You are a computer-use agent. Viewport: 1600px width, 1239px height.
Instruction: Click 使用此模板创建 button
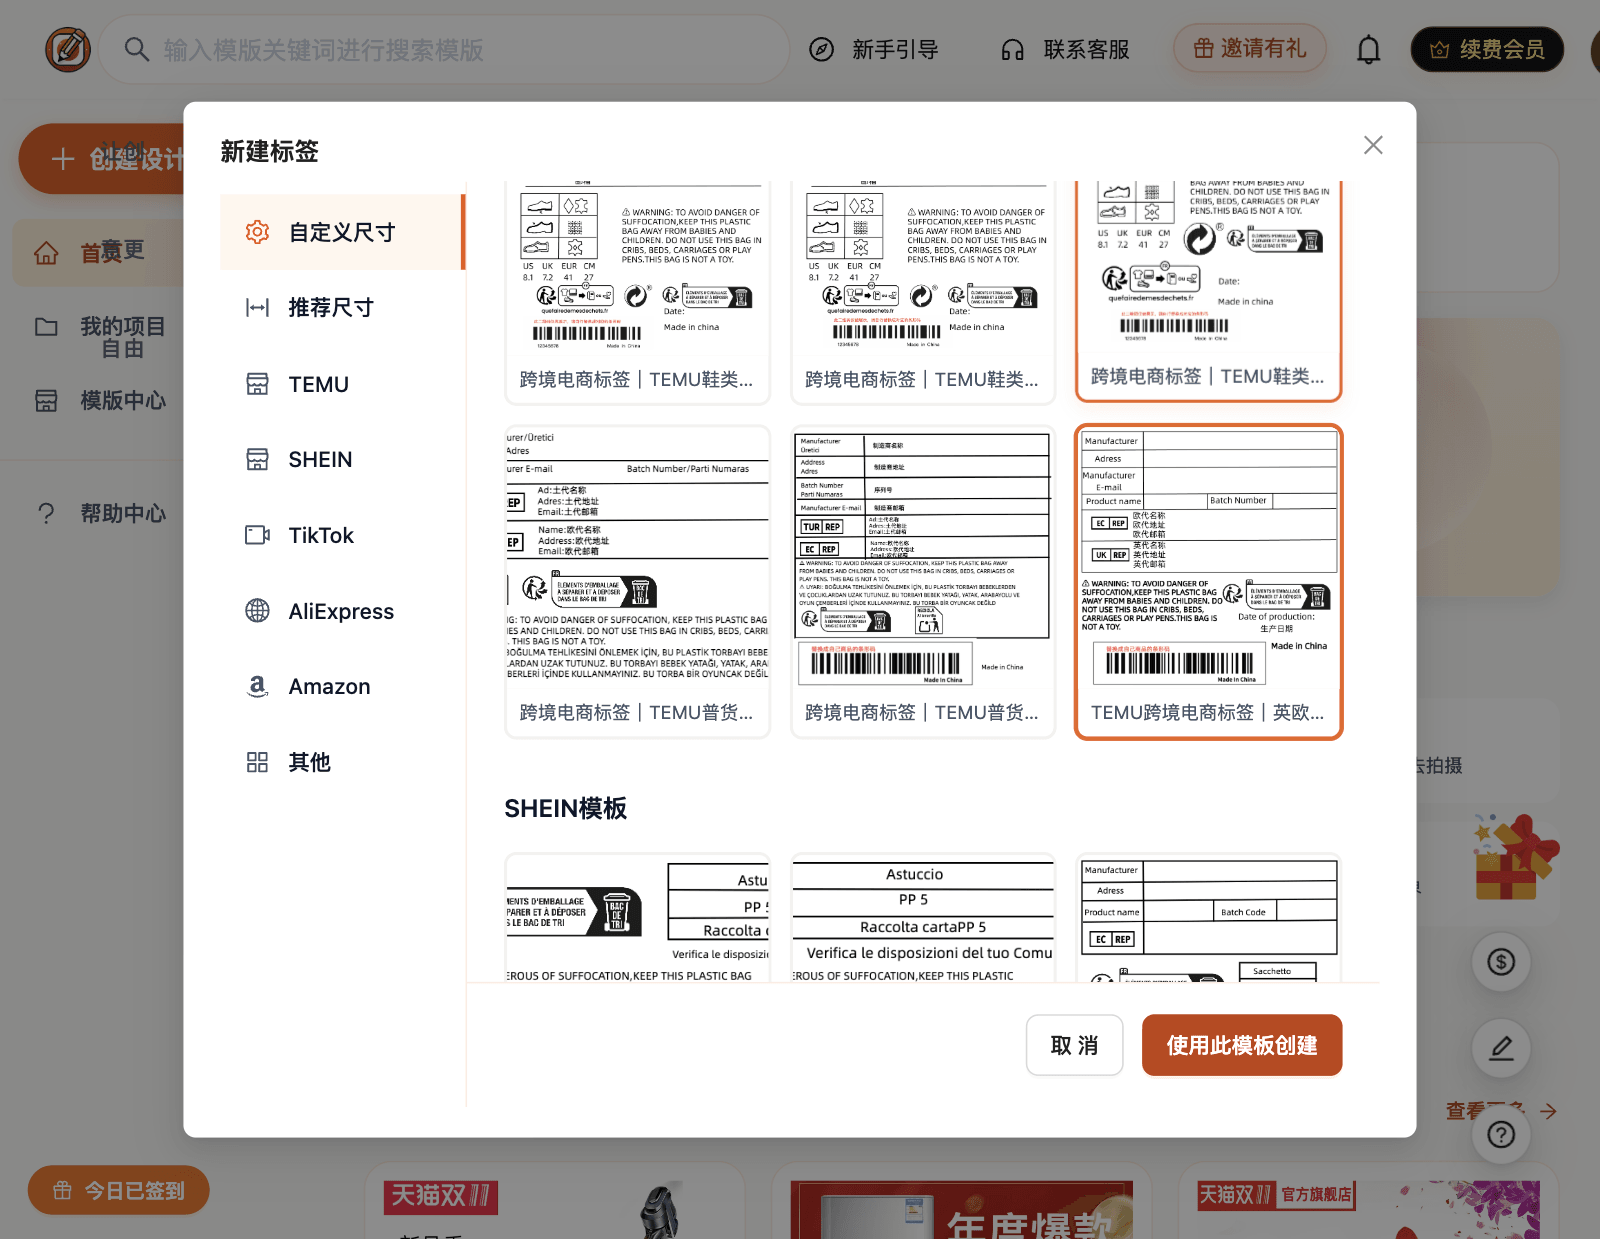click(x=1242, y=1046)
